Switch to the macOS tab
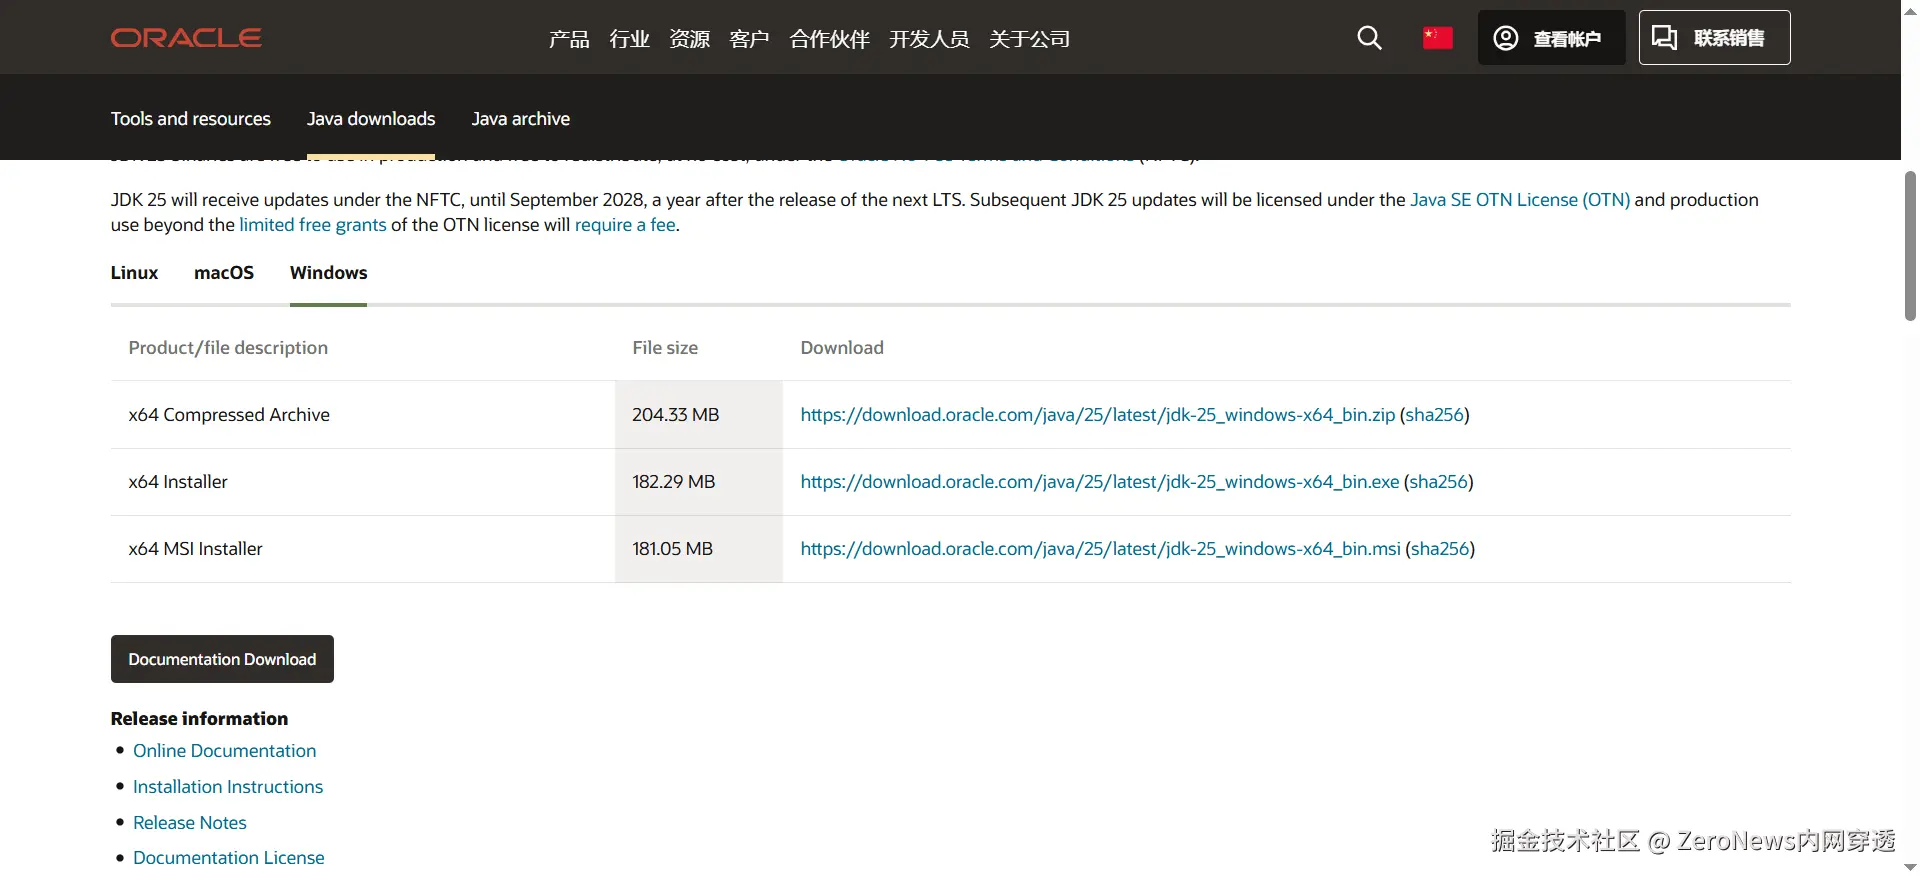The width and height of the screenshot is (1920, 879). 224,273
